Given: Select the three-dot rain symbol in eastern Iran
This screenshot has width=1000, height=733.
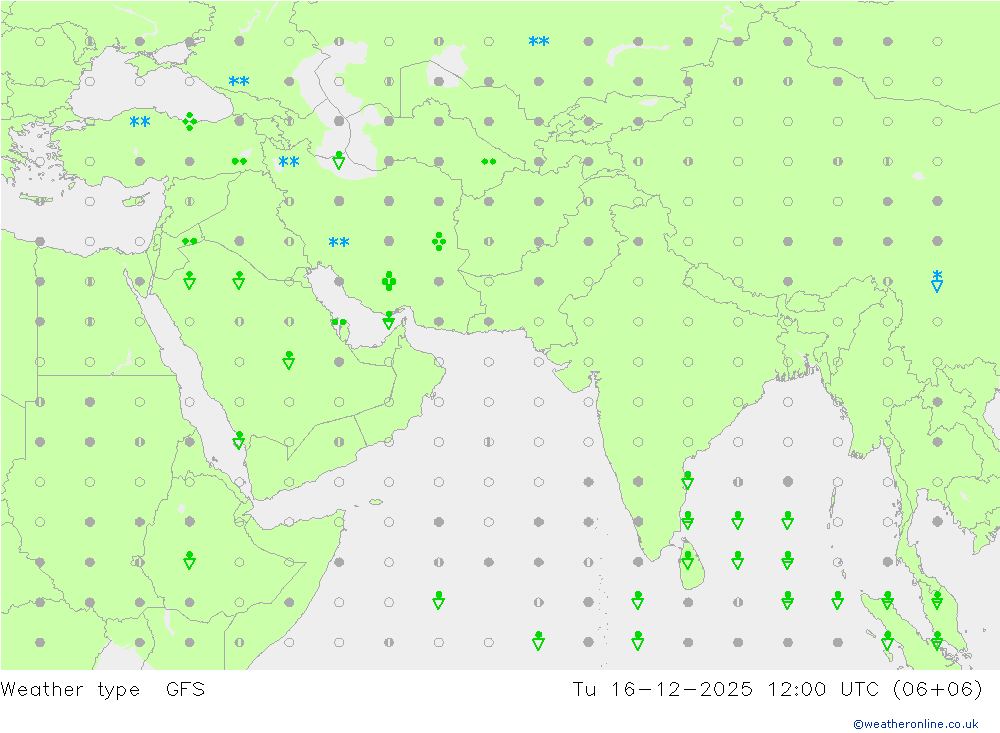Looking at the screenshot, I should tap(439, 241).
